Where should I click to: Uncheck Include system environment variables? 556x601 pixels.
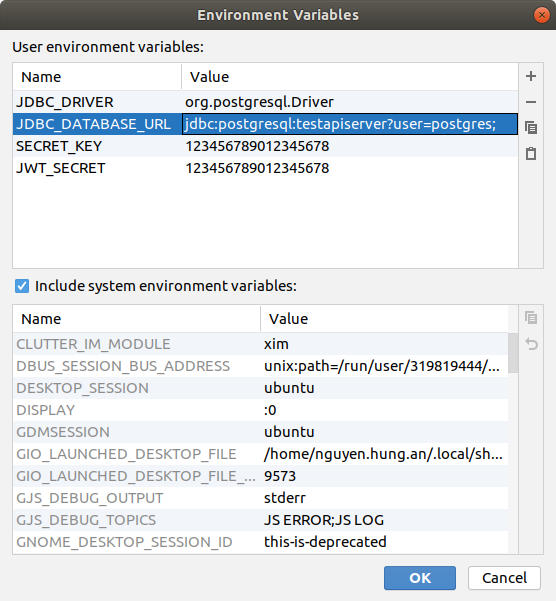pyautogui.click(x=22, y=286)
